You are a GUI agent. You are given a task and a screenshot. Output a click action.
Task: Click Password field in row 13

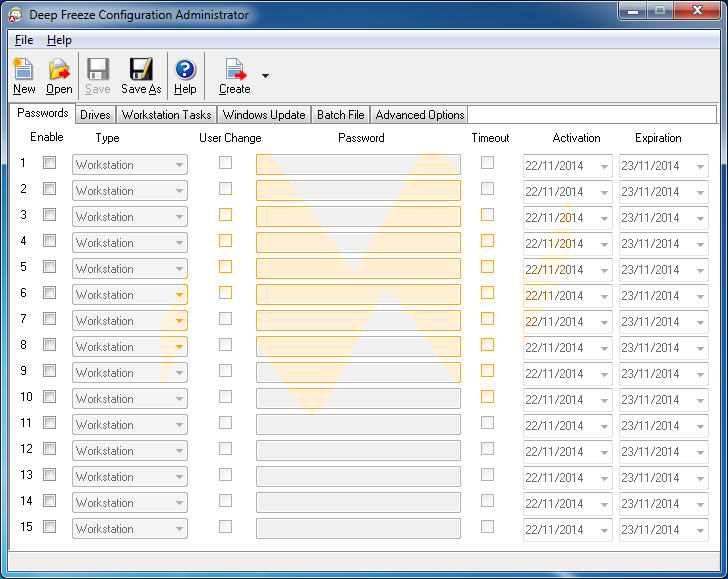[358, 477]
